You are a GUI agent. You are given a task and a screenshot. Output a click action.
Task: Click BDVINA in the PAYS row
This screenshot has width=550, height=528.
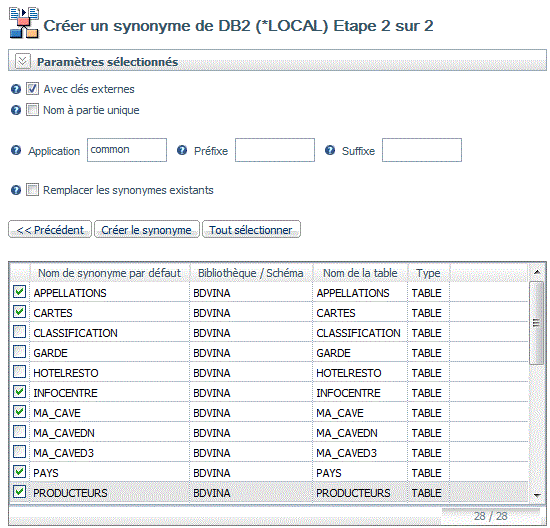212,473
